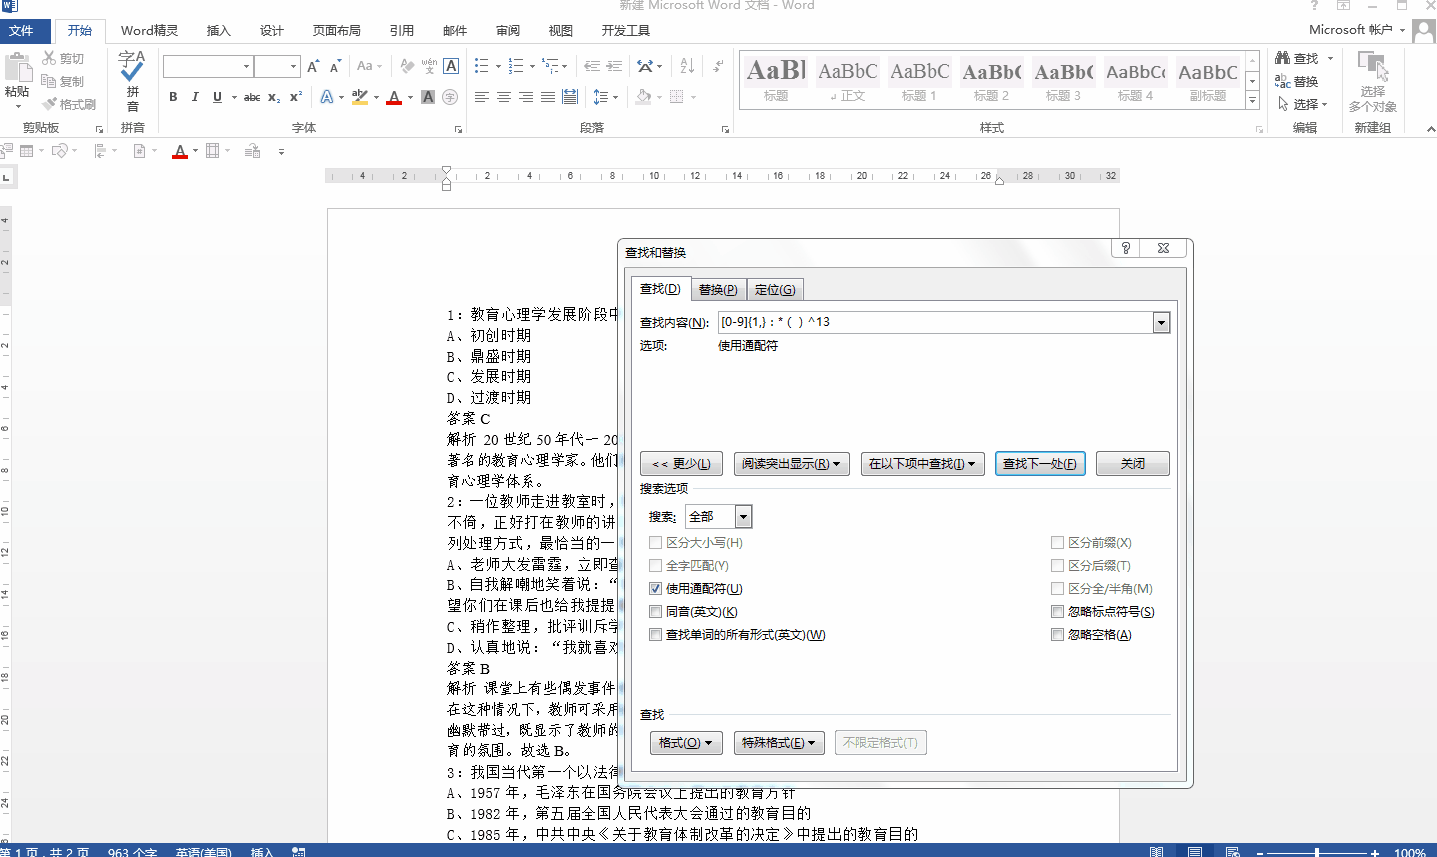Open the 阅读突出显示(R) dropdown button
Screen dimensions: 1437x857
pyautogui.click(x=791, y=464)
